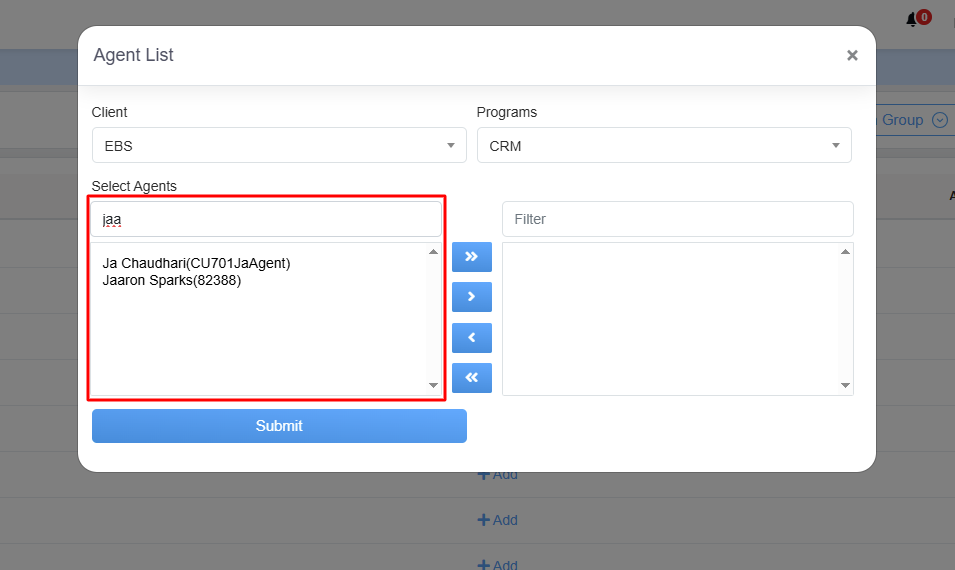Close the Agent List dialog
955x570 pixels.
point(852,56)
